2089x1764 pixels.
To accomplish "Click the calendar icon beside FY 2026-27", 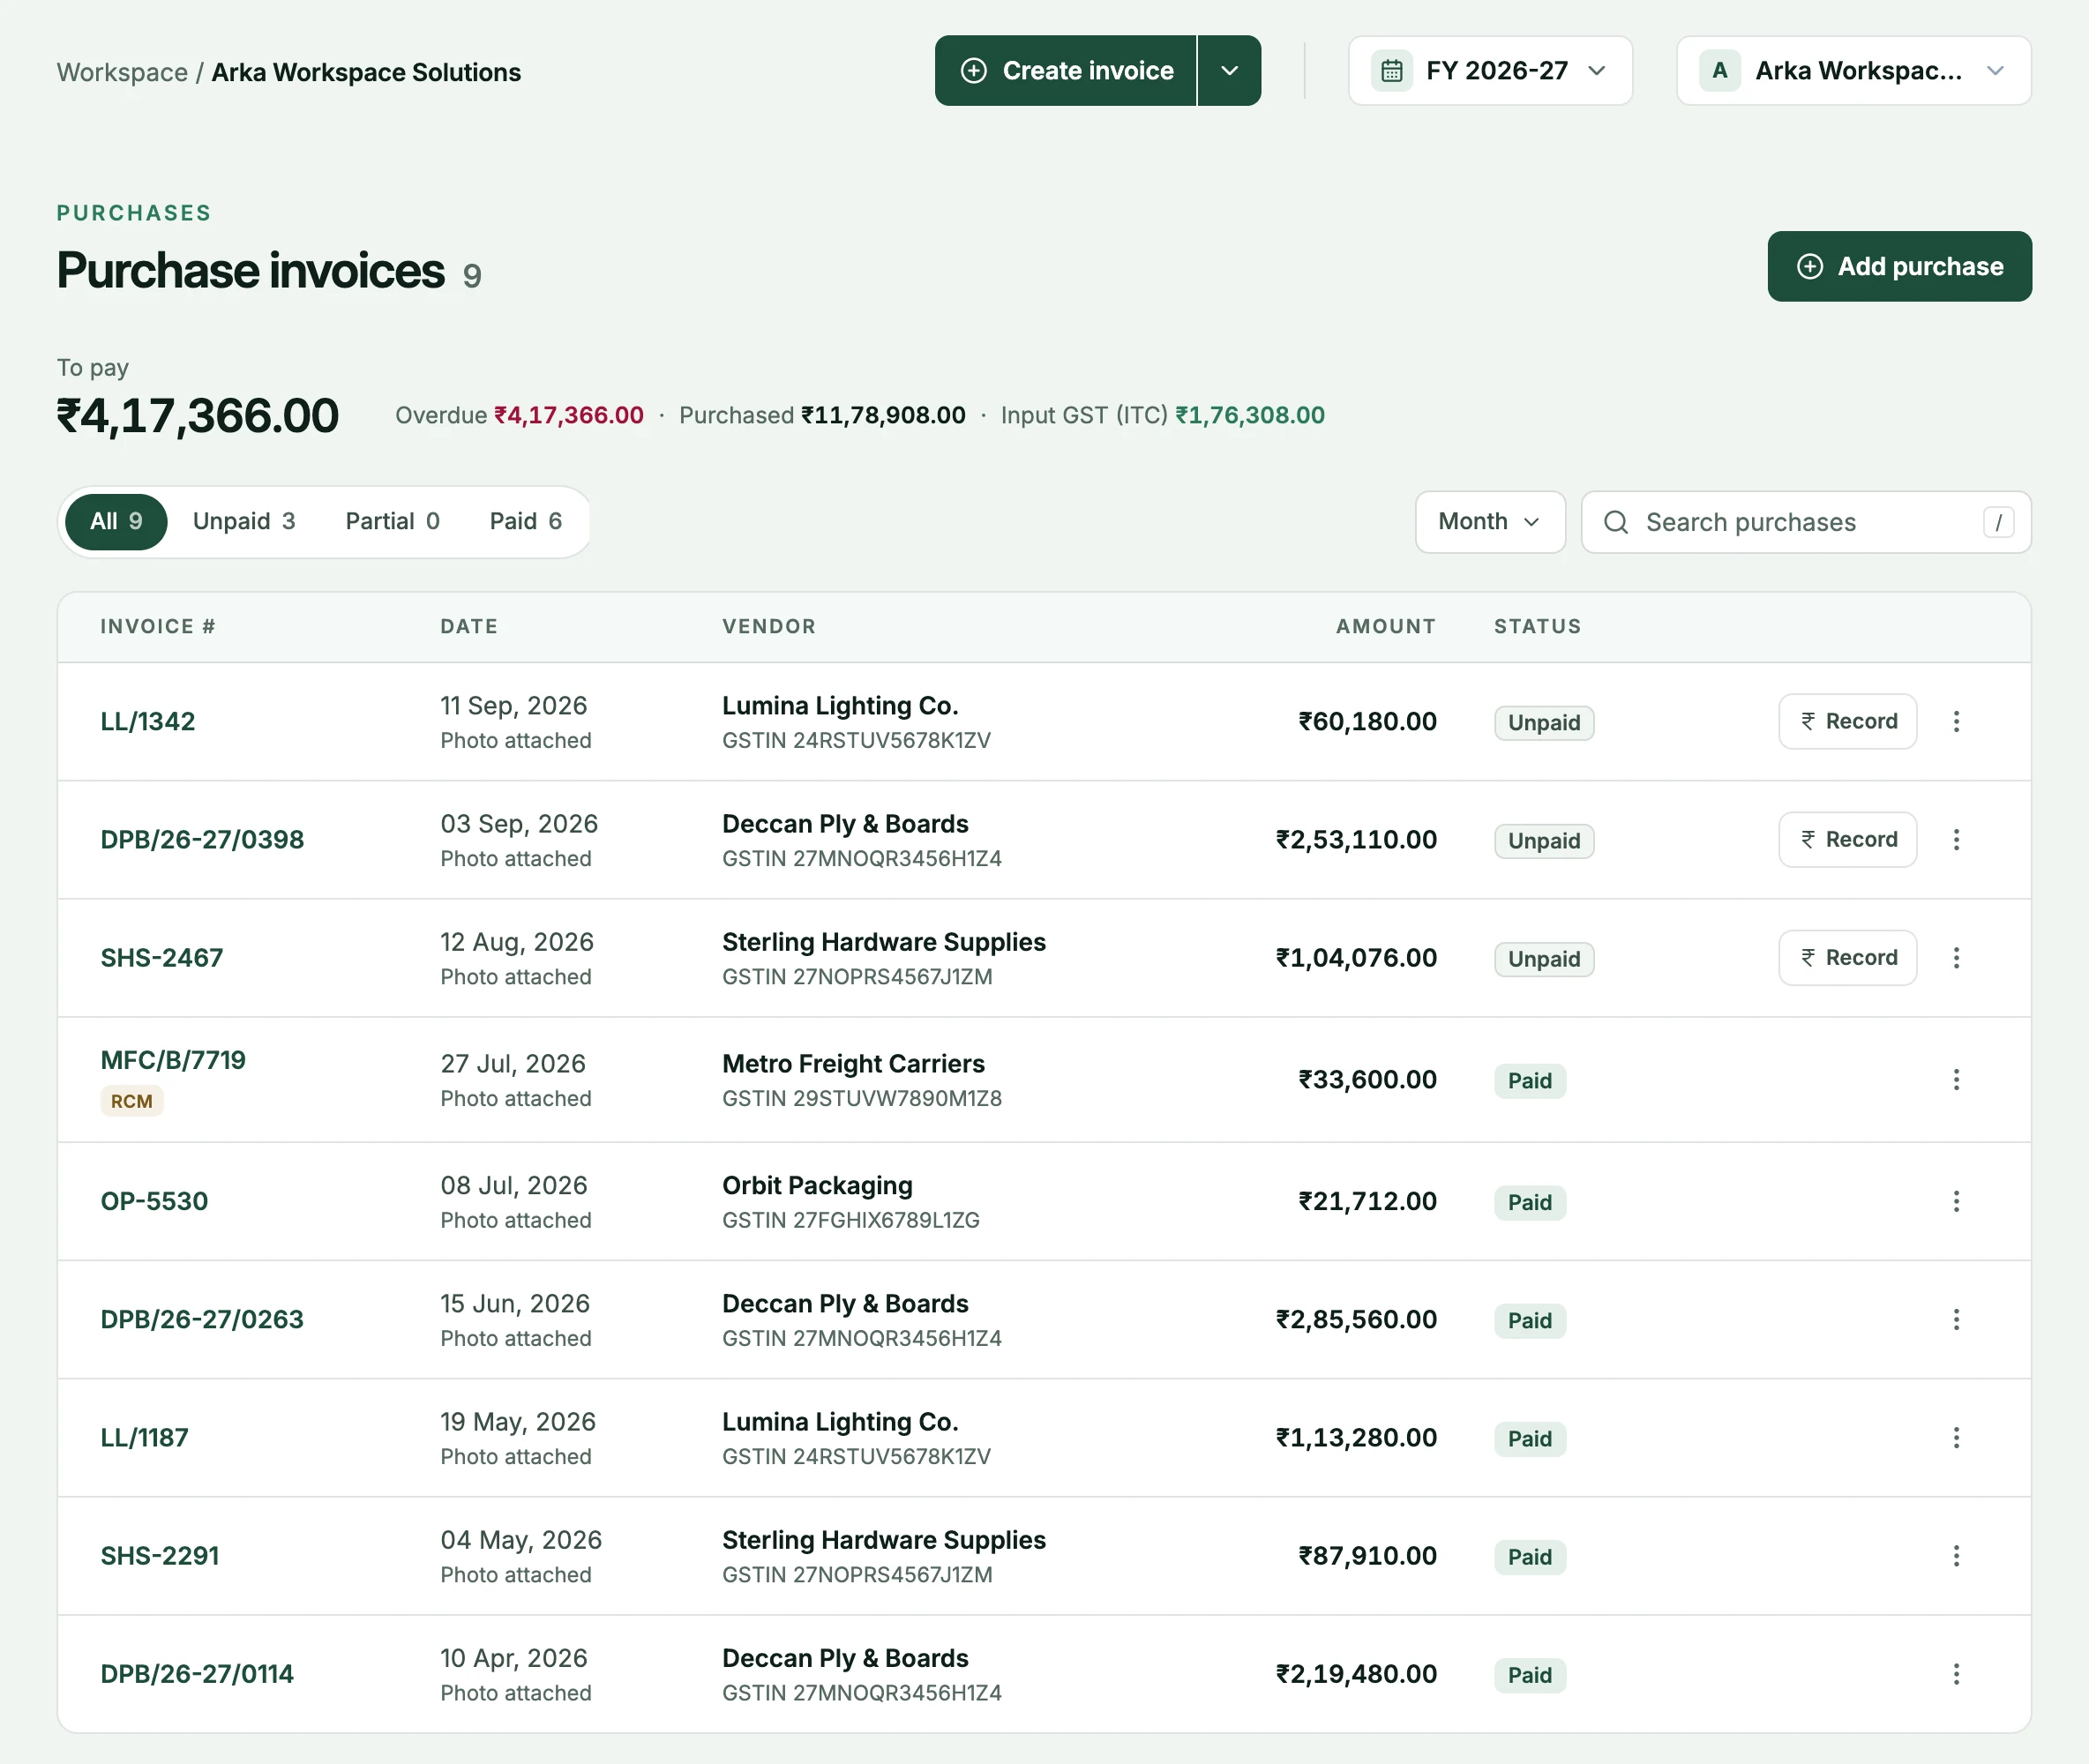I will click(x=1391, y=71).
